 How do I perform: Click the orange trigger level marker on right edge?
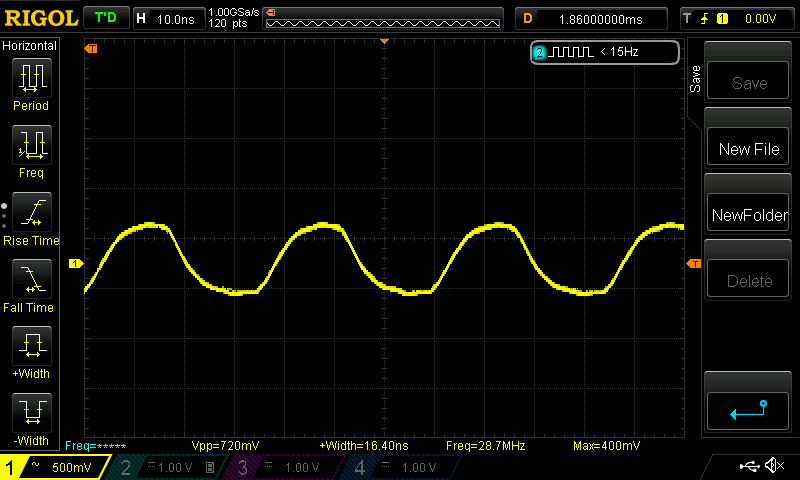[694, 263]
